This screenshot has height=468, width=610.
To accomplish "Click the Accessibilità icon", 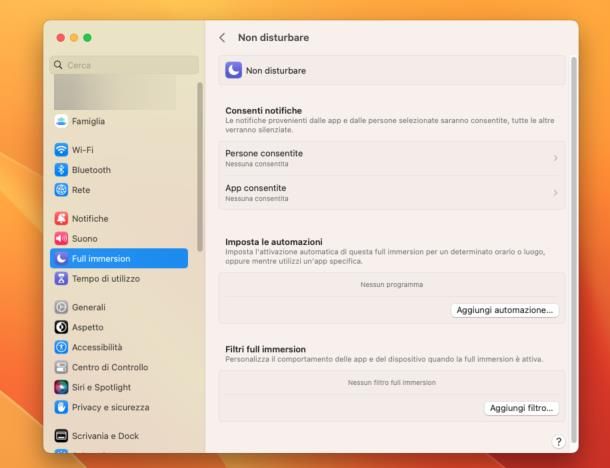I will 61,347.
